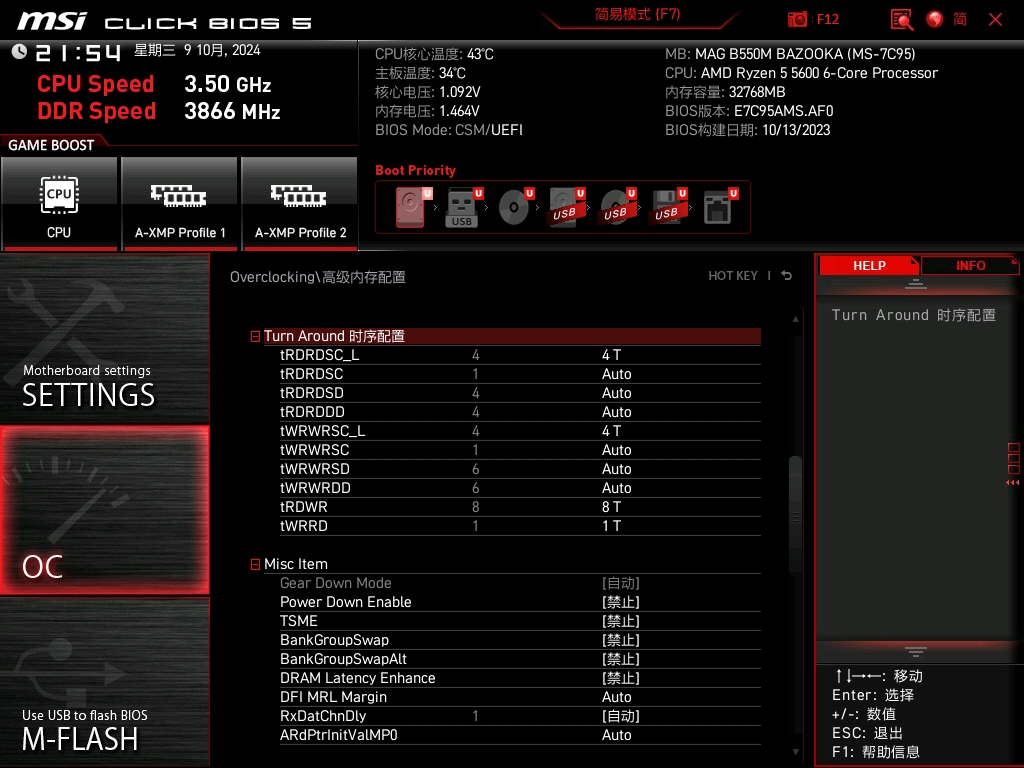Edit tRDRDSC Auto value
The height and width of the screenshot is (768, 1024).
[616, 374]
